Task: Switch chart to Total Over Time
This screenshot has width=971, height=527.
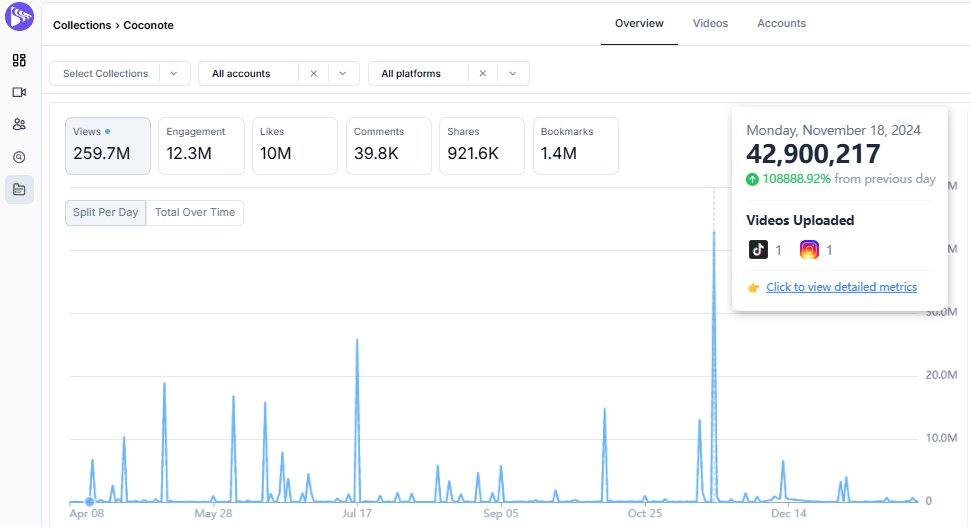Action: tap(195, 213)
